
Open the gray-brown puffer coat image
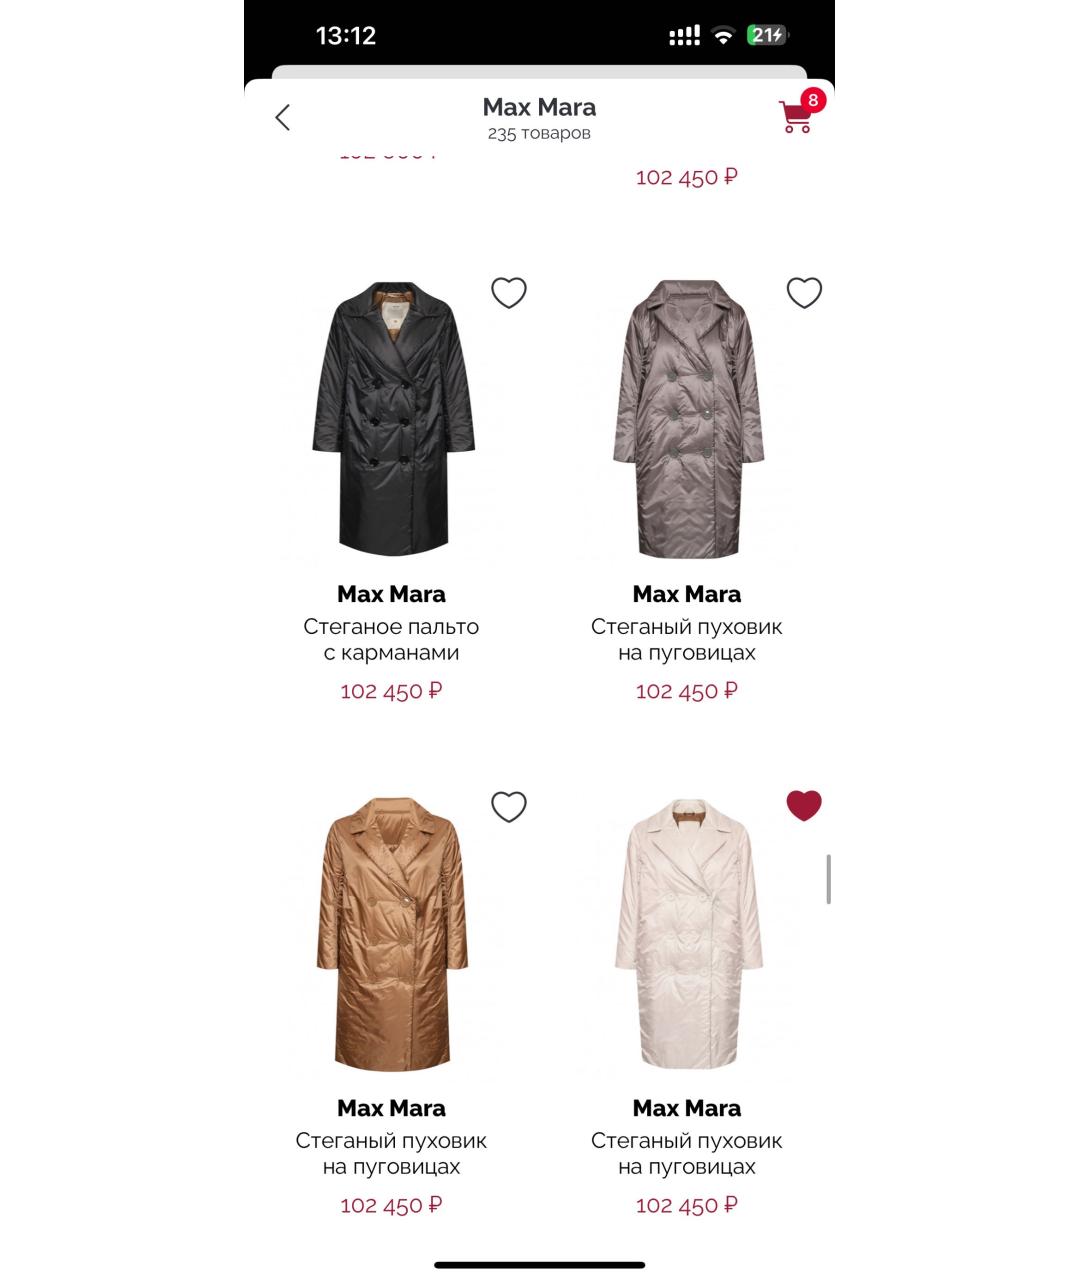[x=687, y=420]
